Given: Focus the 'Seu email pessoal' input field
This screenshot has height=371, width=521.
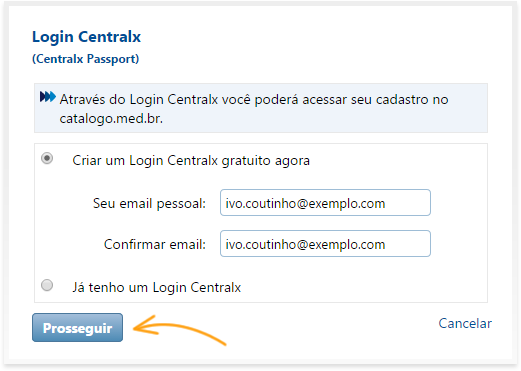Looking at the screenshot, I should 325,203.
